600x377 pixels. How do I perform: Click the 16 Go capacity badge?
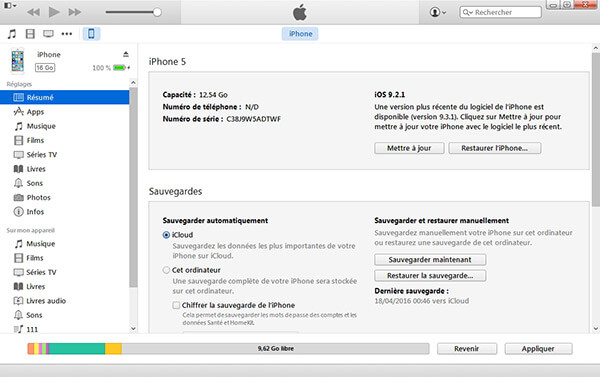pyautogui.click(x=45, y=68)
